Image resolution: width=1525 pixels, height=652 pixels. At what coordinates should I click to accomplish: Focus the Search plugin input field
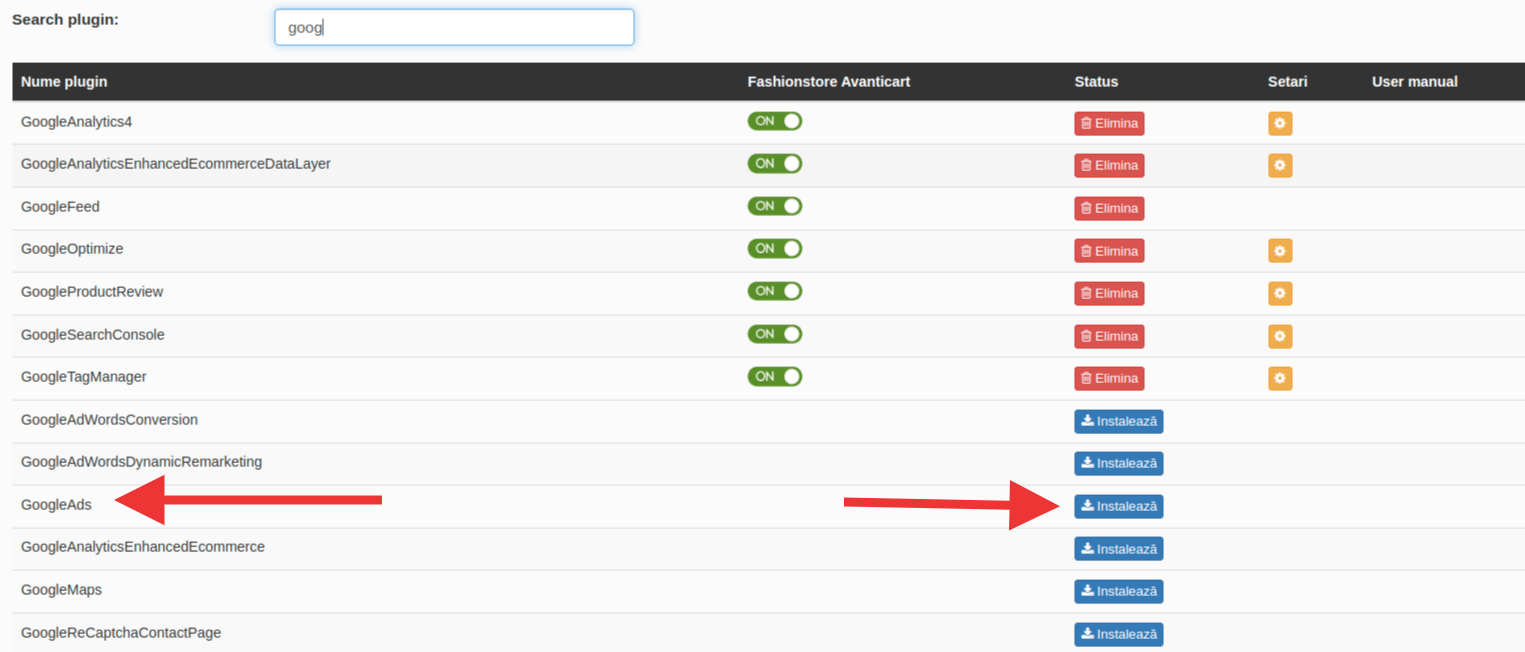pyautogui.click(x=454, y=27)
